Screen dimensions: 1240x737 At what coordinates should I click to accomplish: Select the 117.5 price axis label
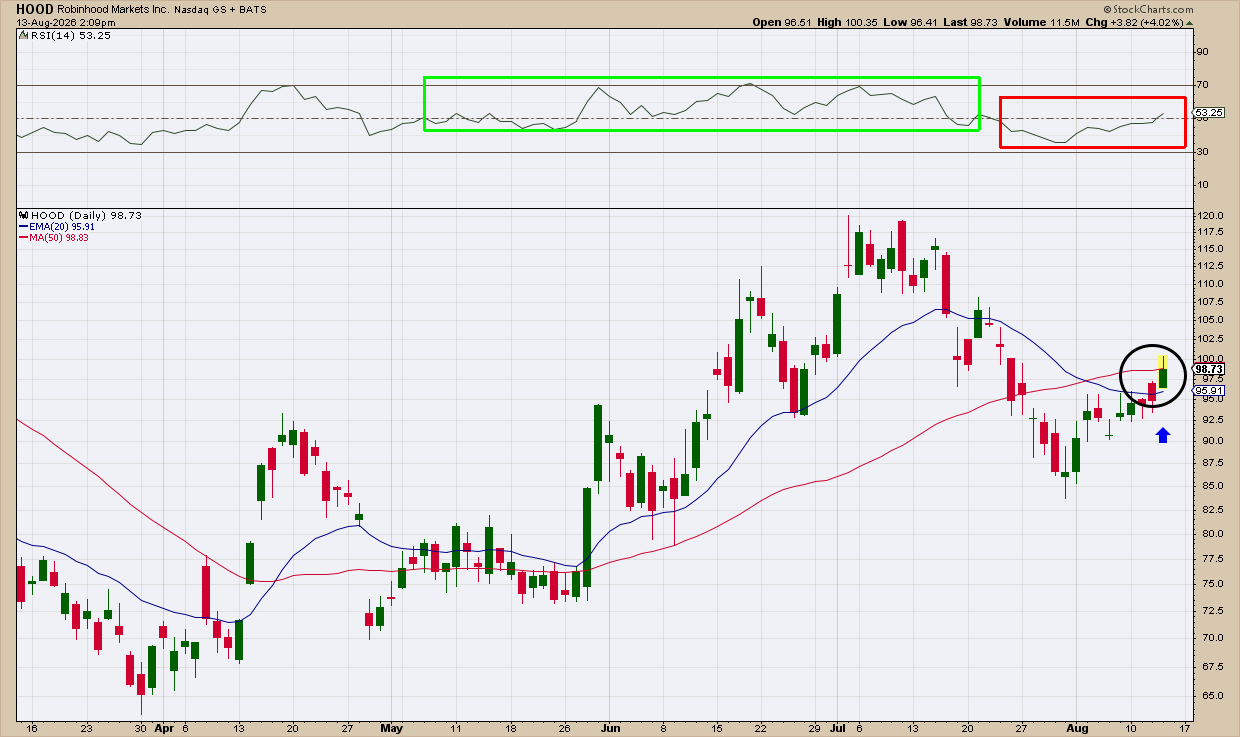pyautogui.click(x=1210, y=232)
